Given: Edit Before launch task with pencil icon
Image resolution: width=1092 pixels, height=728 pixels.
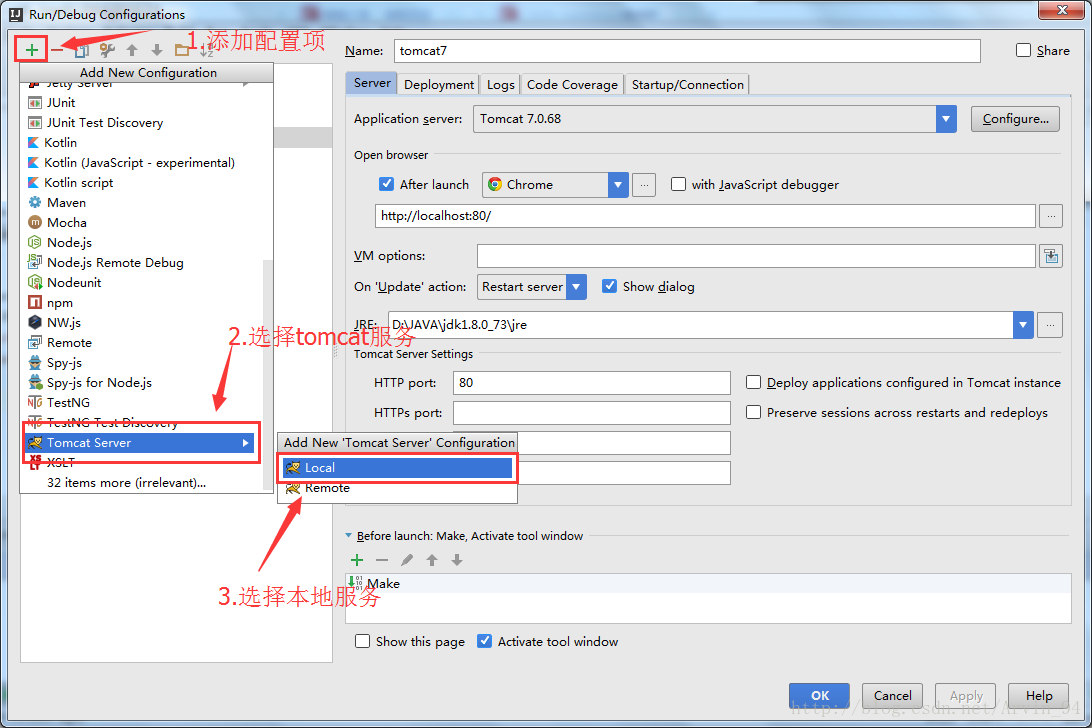Looking at the screenshot, I should point(407,560).
